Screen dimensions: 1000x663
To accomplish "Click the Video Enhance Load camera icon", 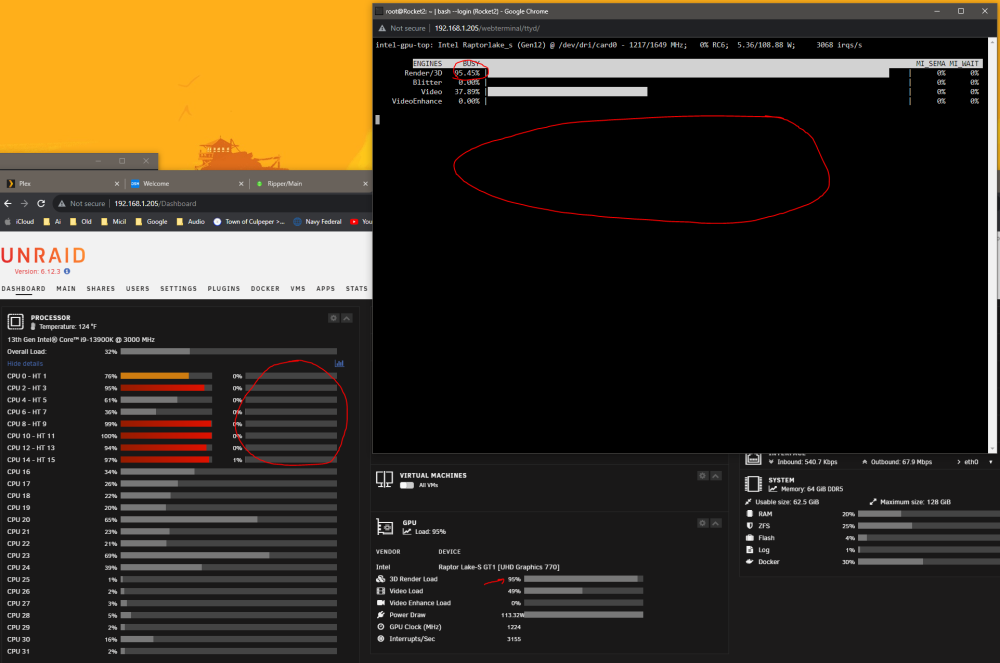I will point(381,603).
